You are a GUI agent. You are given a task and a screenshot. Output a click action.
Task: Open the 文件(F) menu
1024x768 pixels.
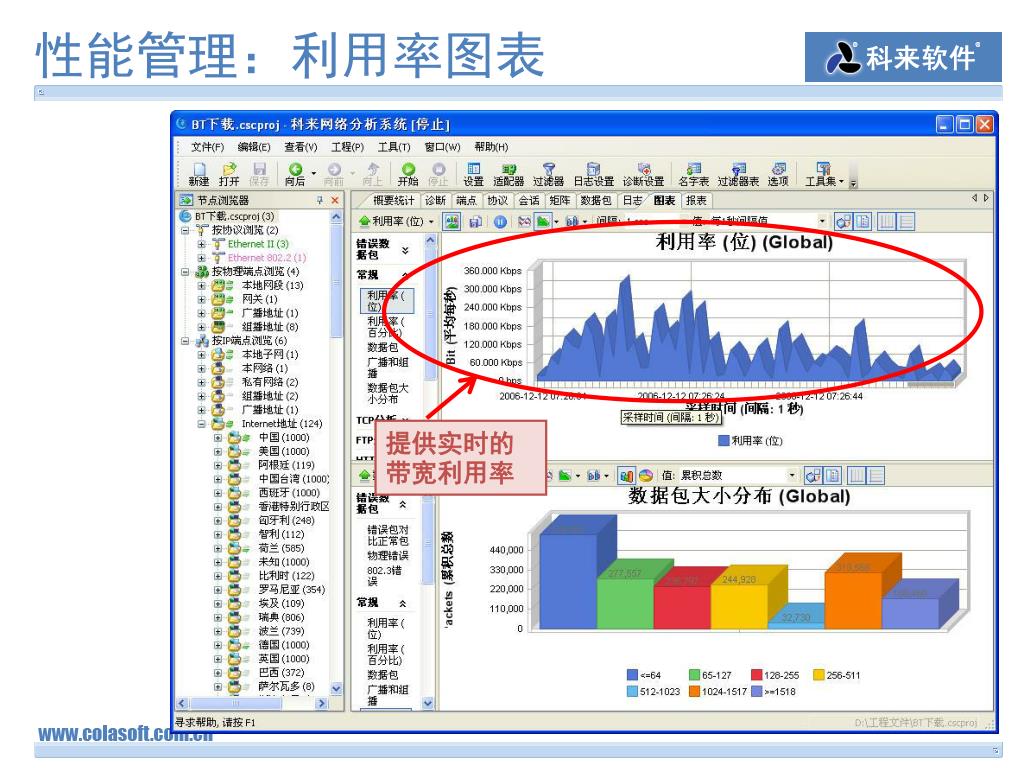tap(207, 147)
